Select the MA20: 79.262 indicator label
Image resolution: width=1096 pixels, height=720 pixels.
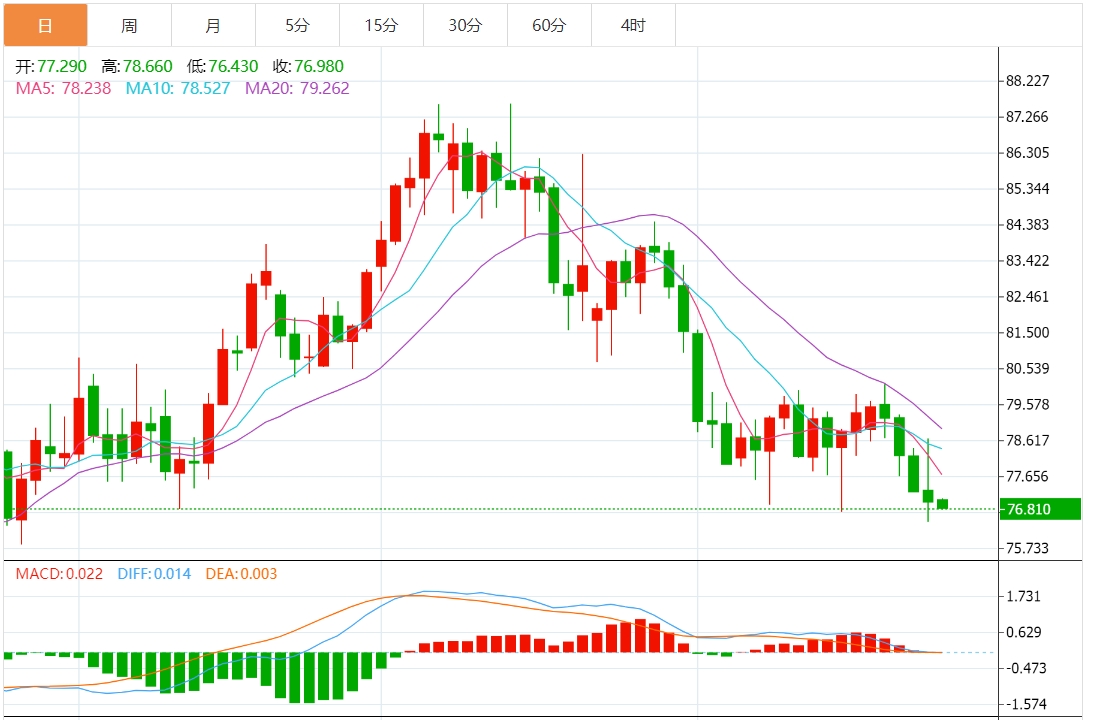pos(297,88)
